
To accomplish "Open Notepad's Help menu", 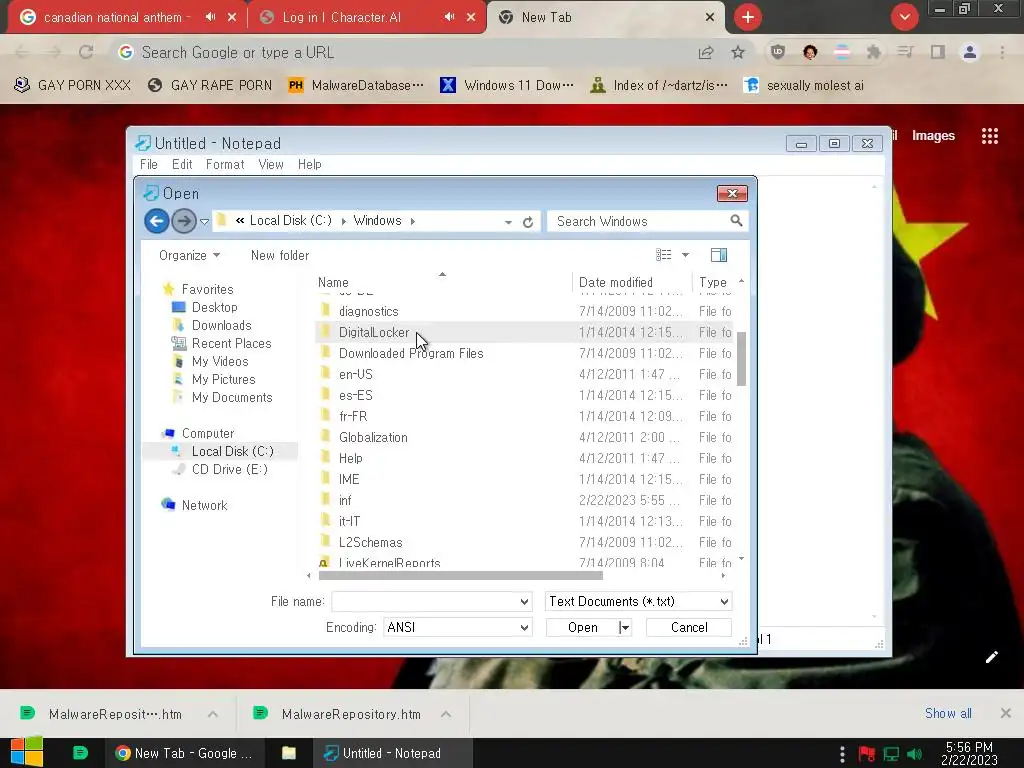I will pyautogui.click(x=310, y=165).
